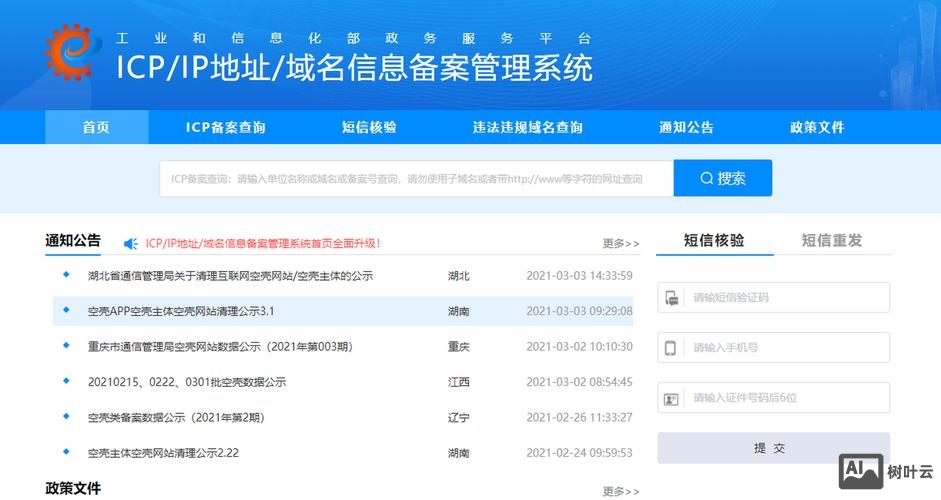Click the 辽宁 region label

(x=458, y=417)
